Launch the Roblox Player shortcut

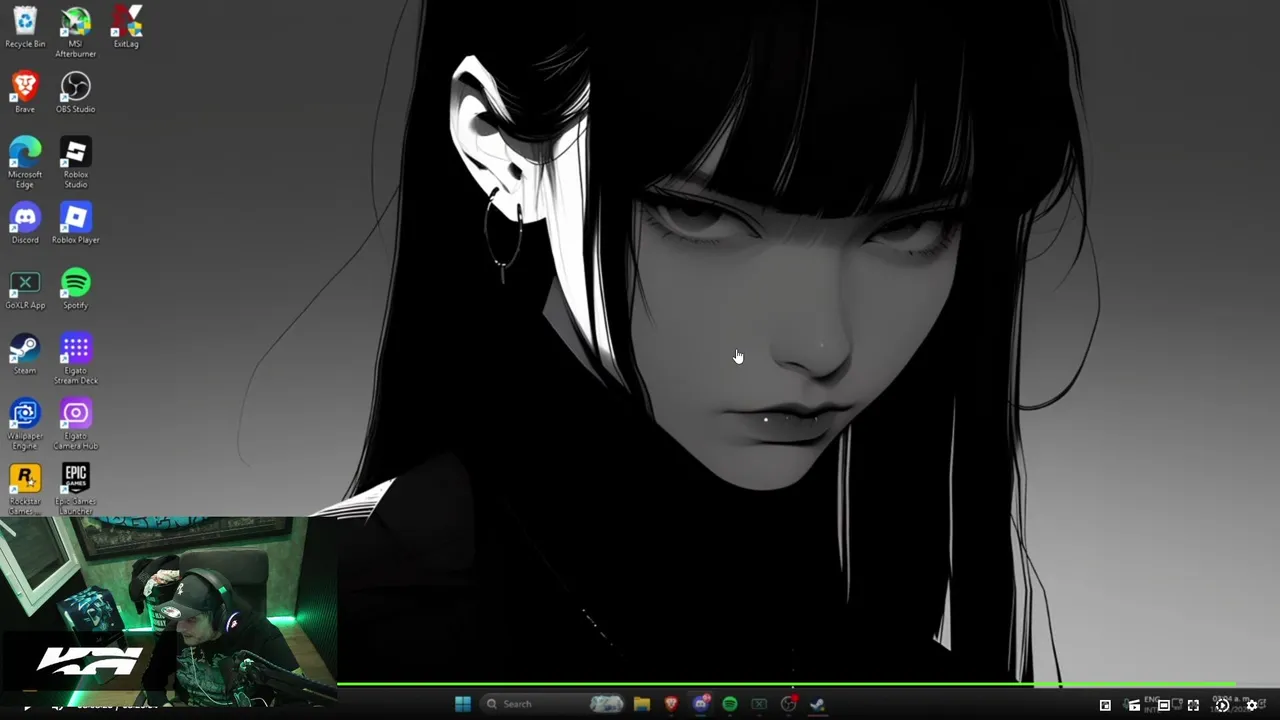tap(75, 223)
